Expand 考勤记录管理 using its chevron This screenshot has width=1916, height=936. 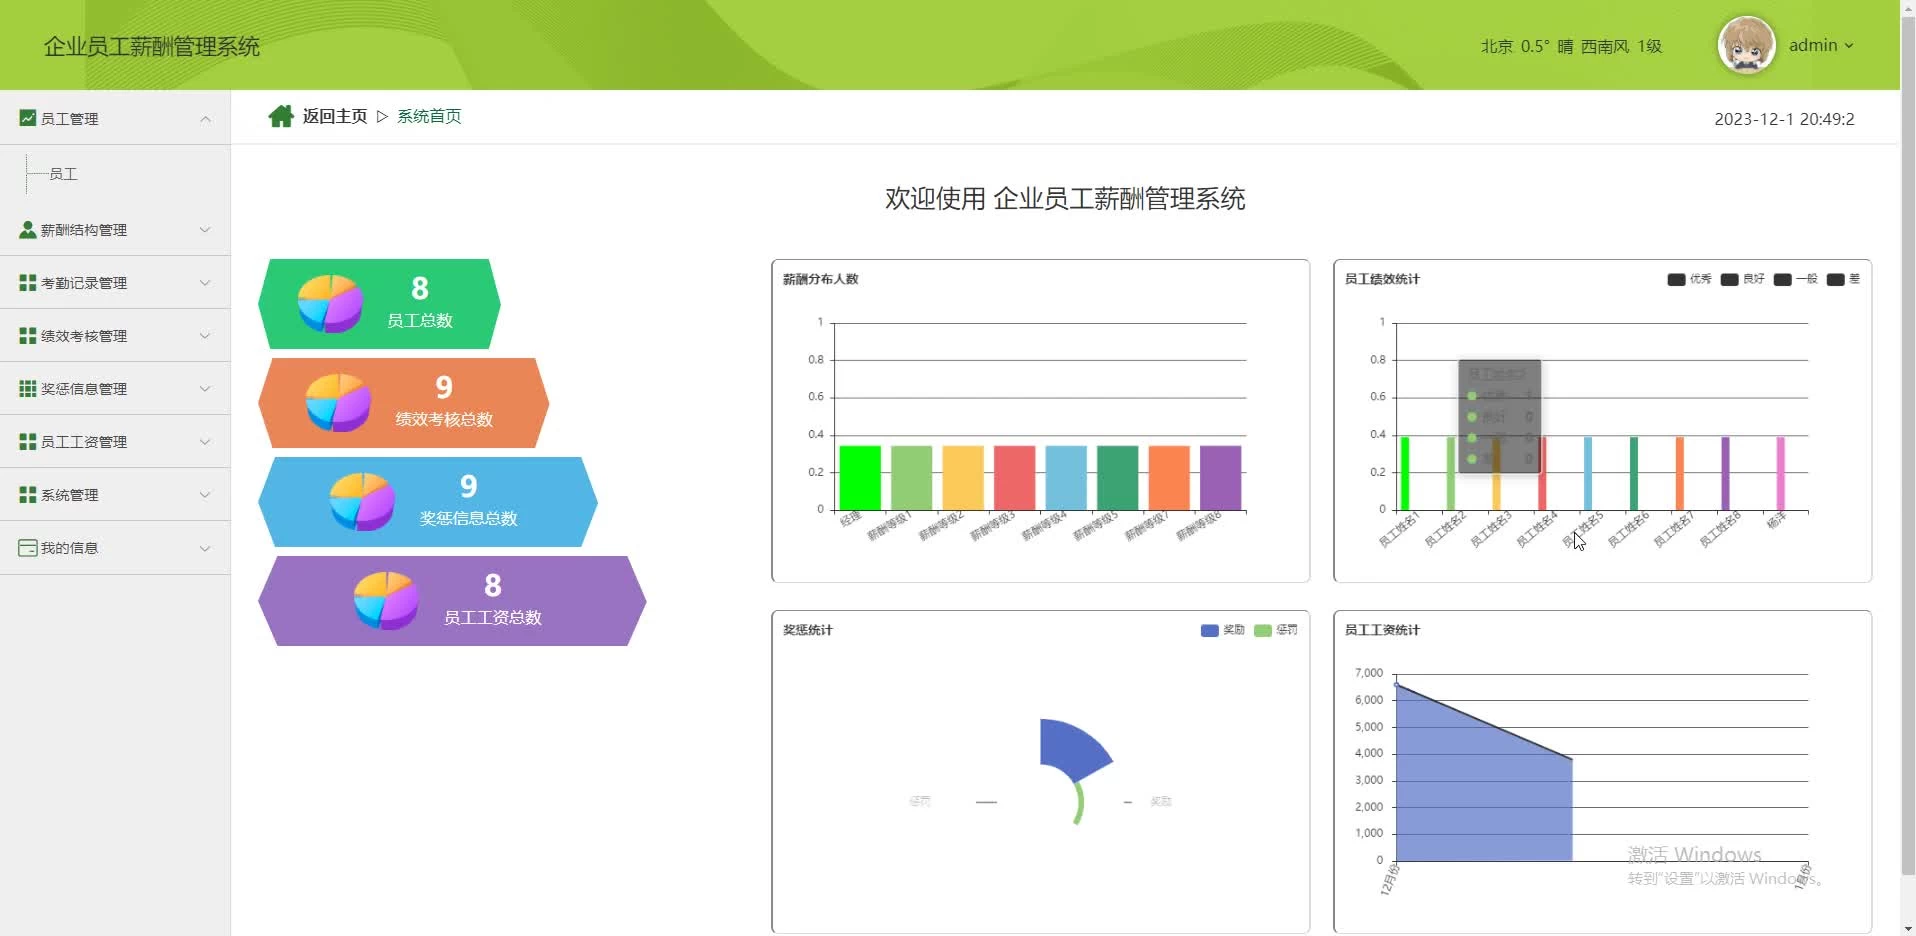[205, 283]
